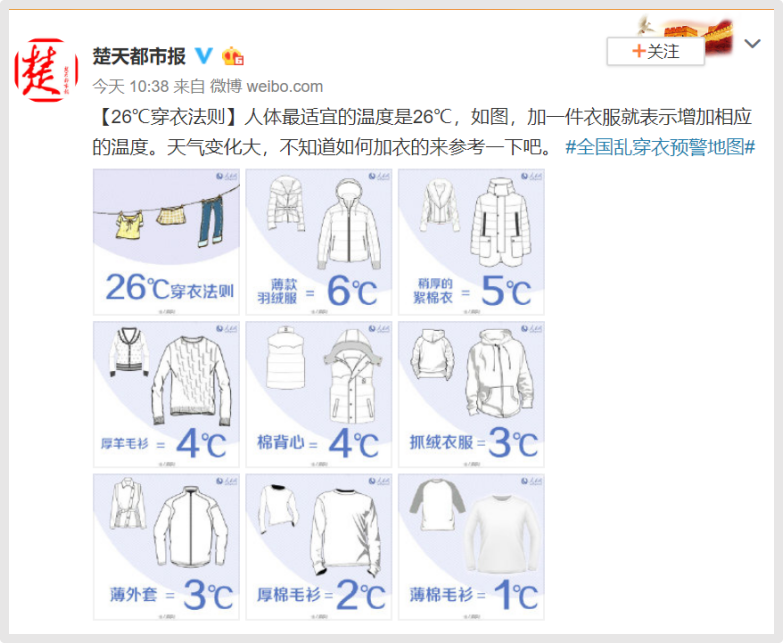Open the post options chevron menu

(x=752, y=44)
